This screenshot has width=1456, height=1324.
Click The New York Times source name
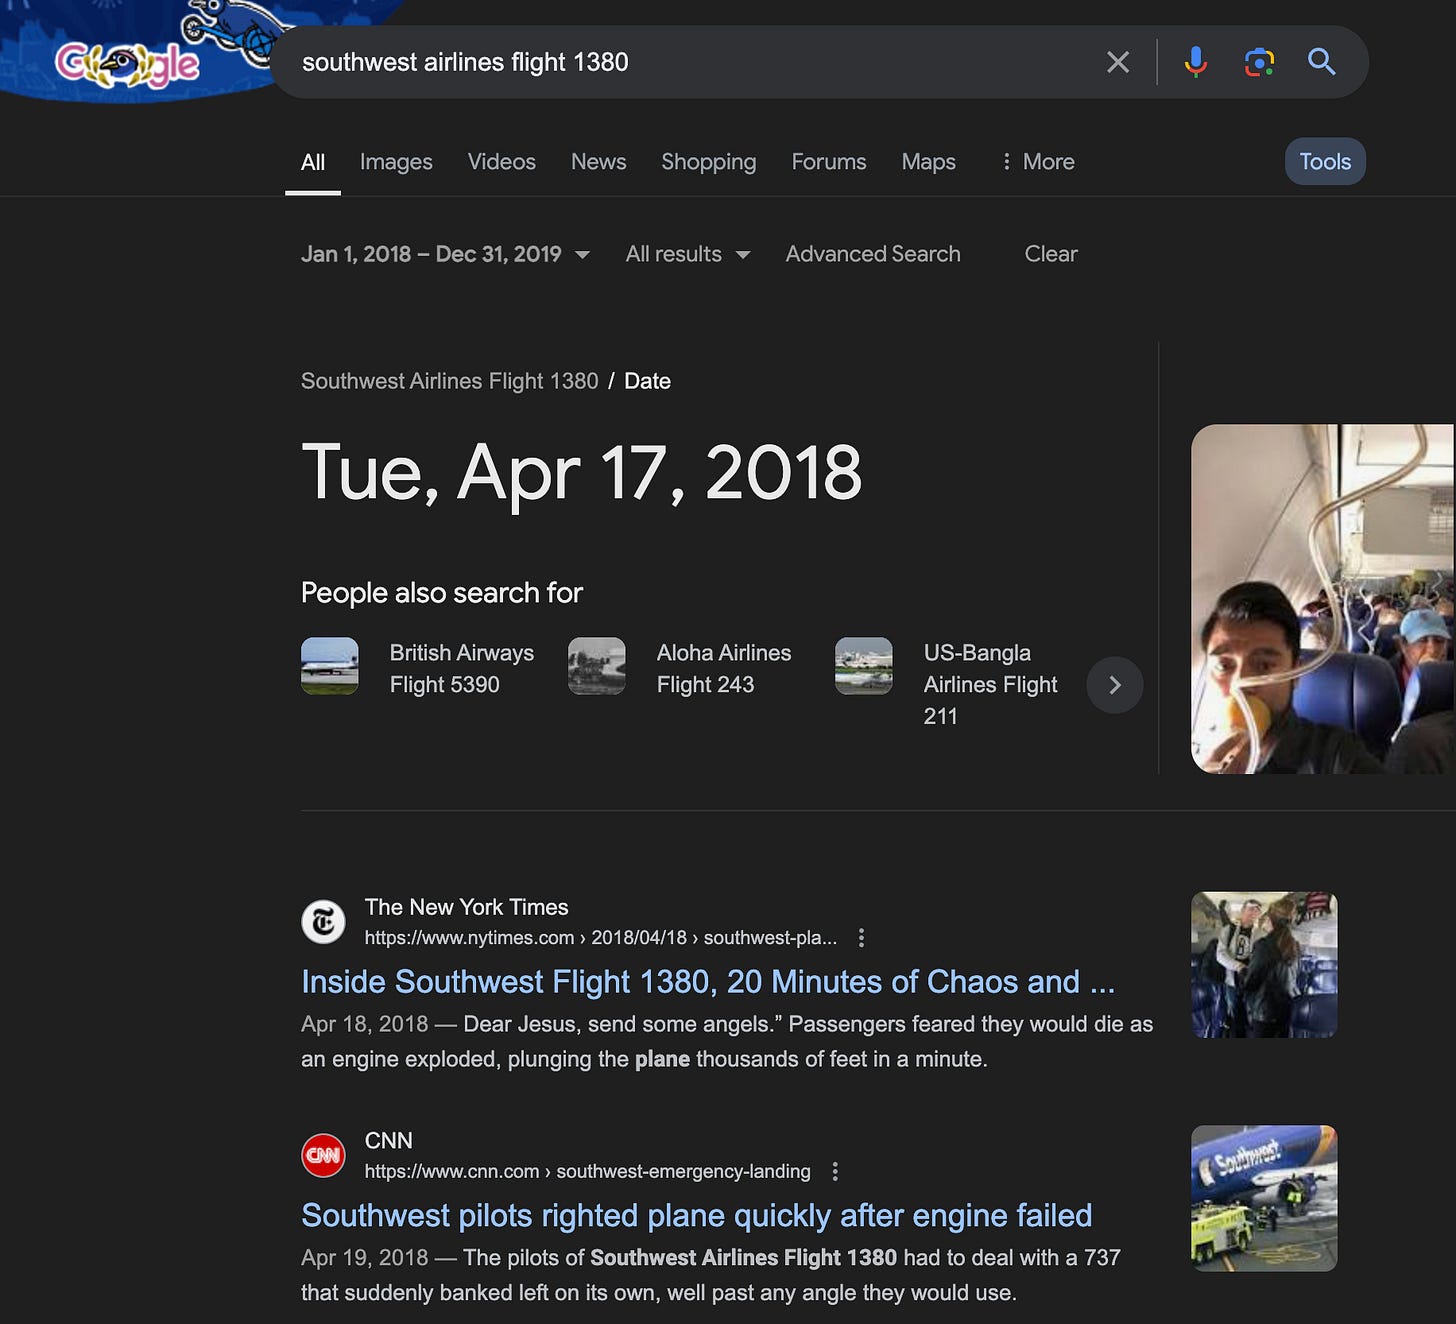point(467,907)
